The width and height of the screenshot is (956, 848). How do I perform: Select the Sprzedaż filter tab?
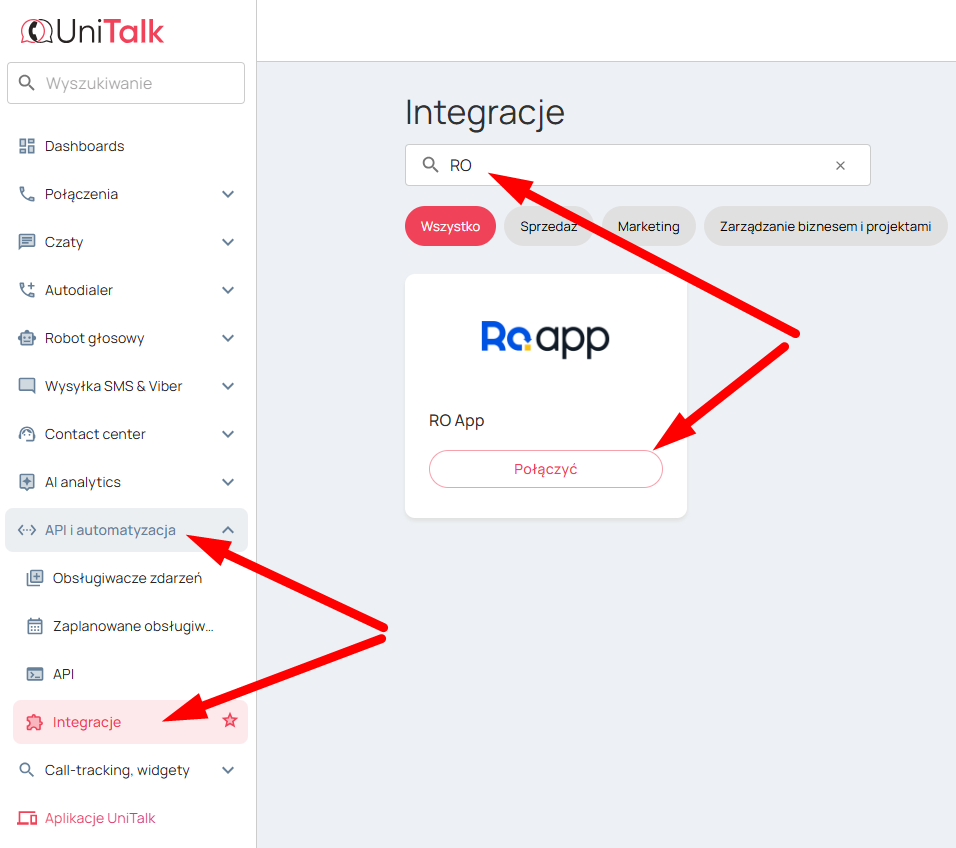pyautogui.click(x=548, y=226)
